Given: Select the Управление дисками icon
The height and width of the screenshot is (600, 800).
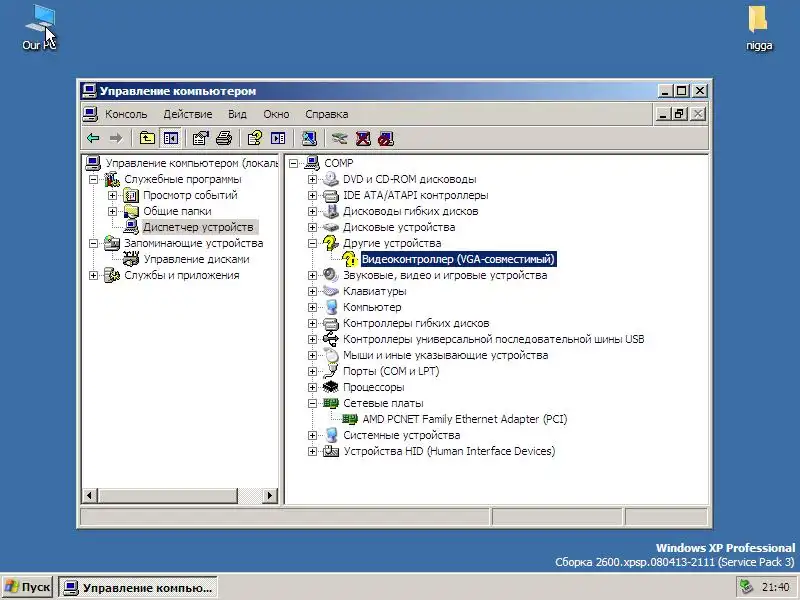Looking at the screenshot, I should tap(131, 259).
